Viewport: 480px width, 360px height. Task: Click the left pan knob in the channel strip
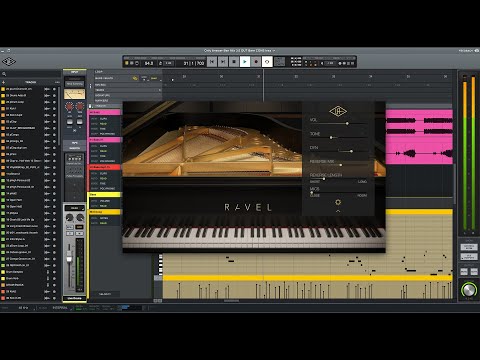click(69, 218)
